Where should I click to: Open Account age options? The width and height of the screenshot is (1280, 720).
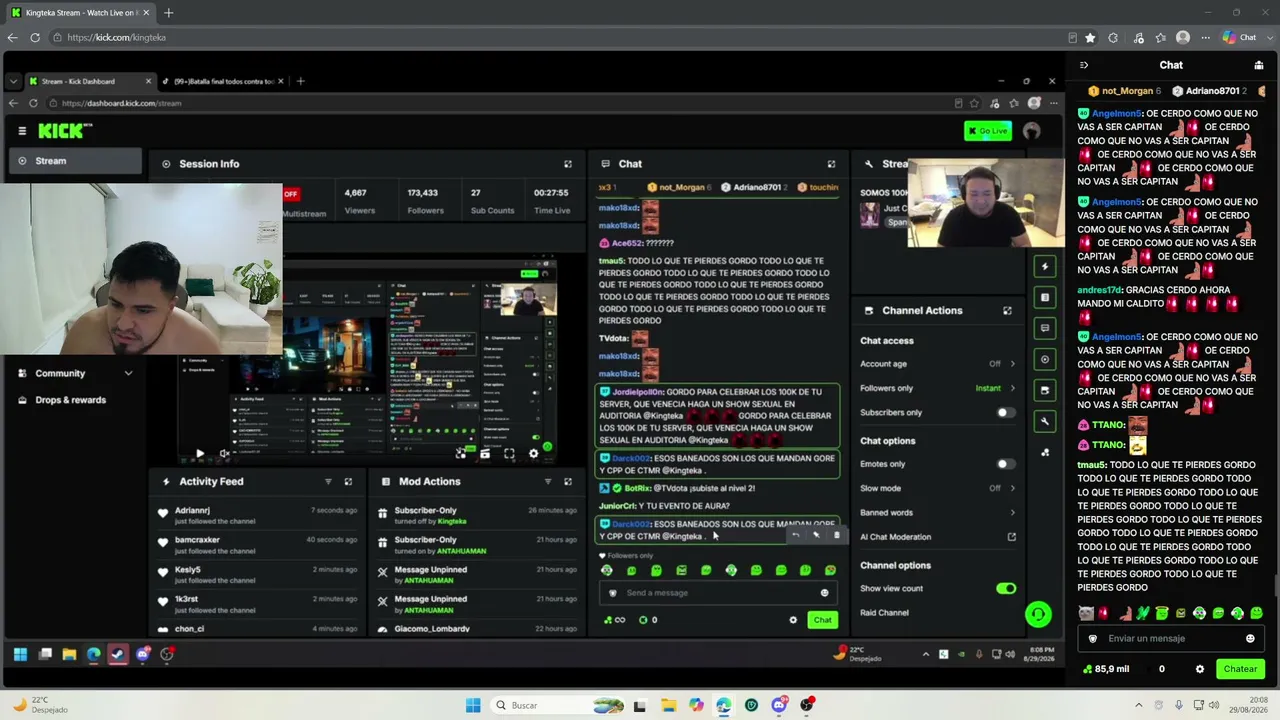(x=937, y=364)
